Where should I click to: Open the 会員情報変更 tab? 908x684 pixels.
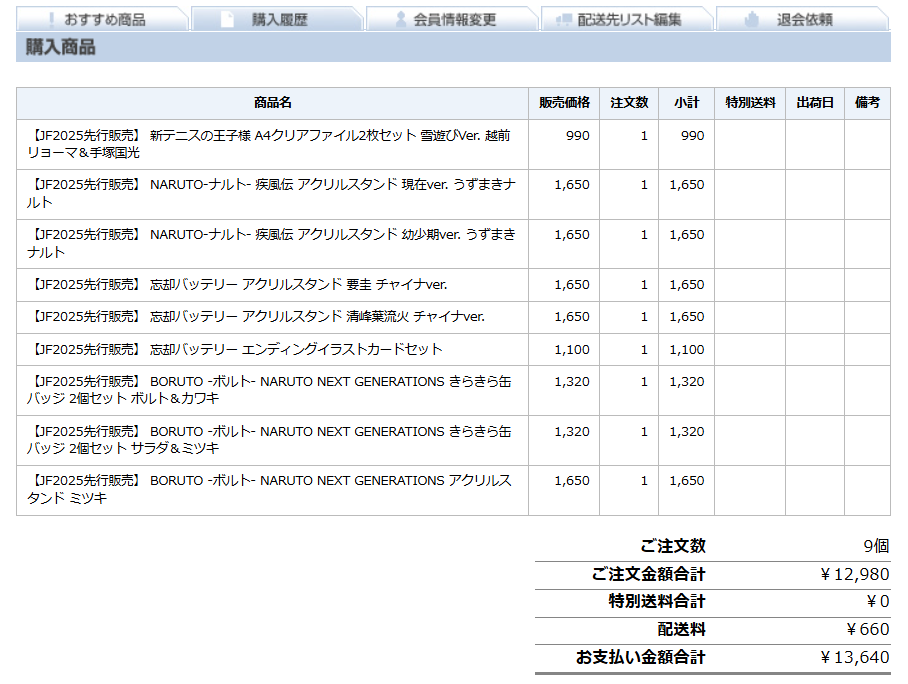click(x=453, y=19)
